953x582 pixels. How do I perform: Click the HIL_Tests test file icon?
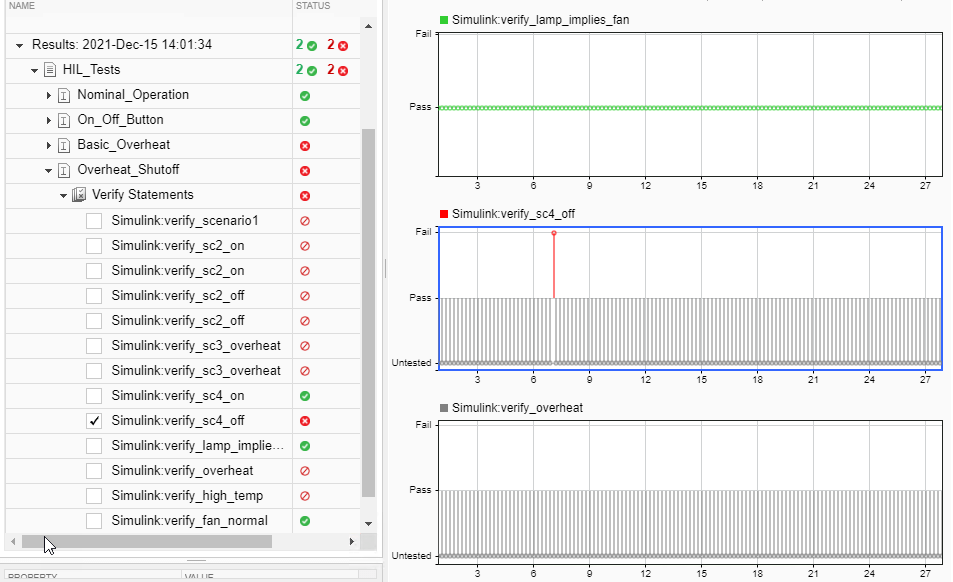49,70
